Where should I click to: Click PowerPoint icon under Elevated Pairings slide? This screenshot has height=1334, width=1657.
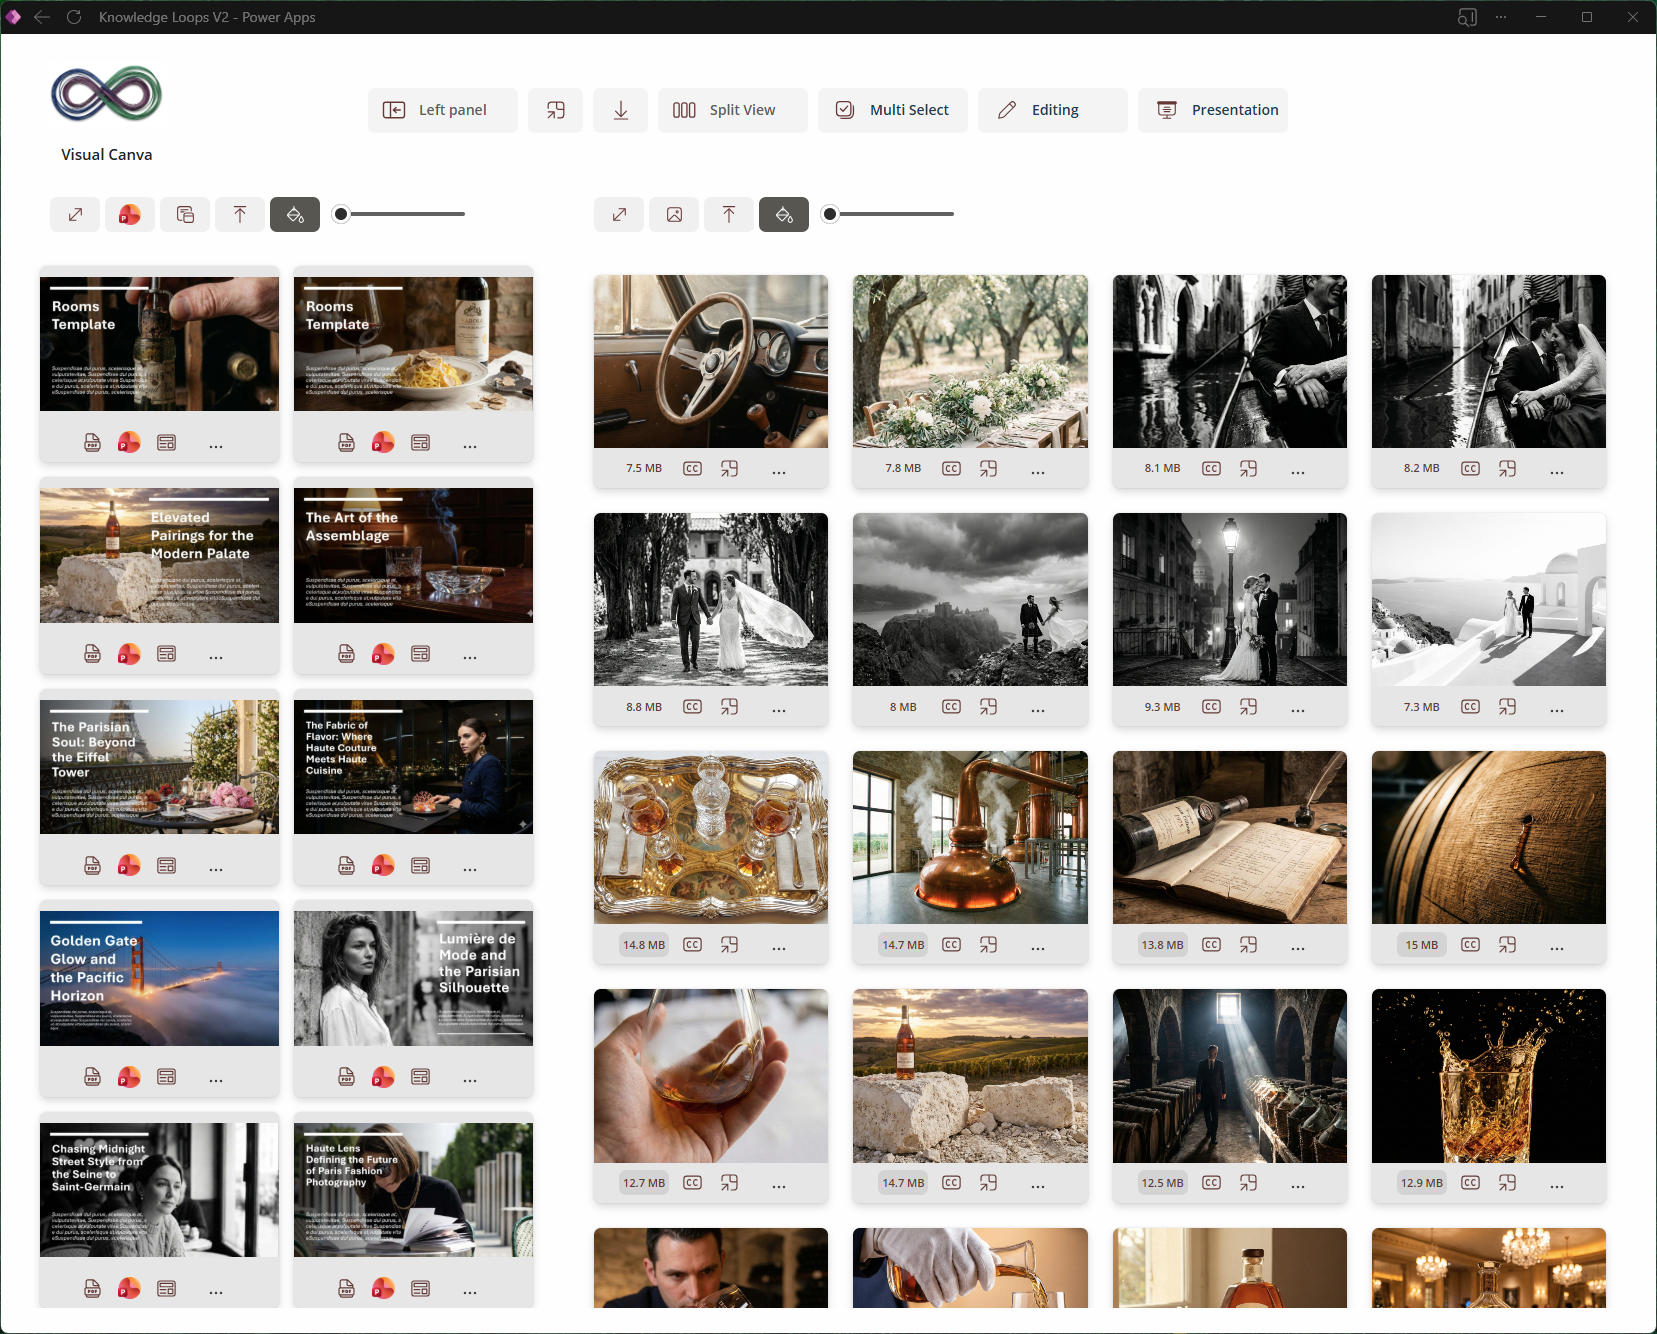(129, 654)
